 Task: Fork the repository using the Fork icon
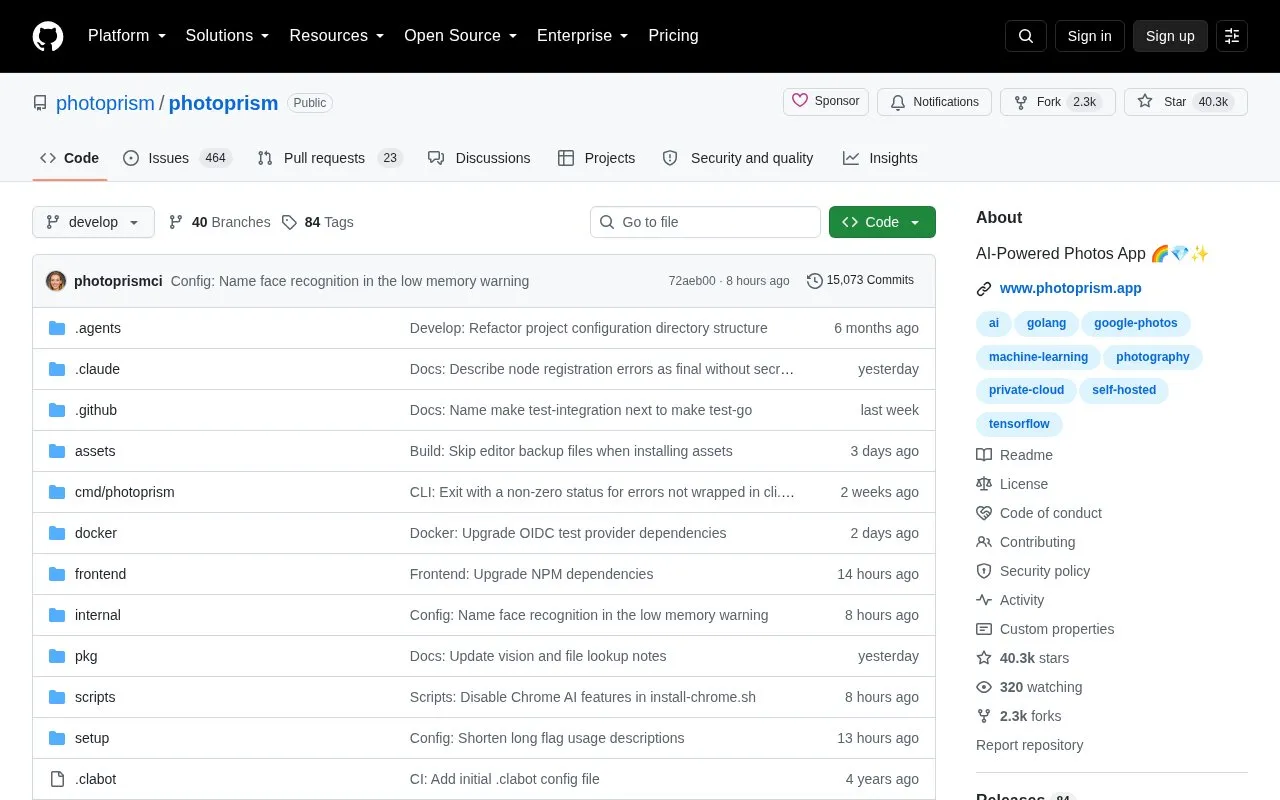1021,102
